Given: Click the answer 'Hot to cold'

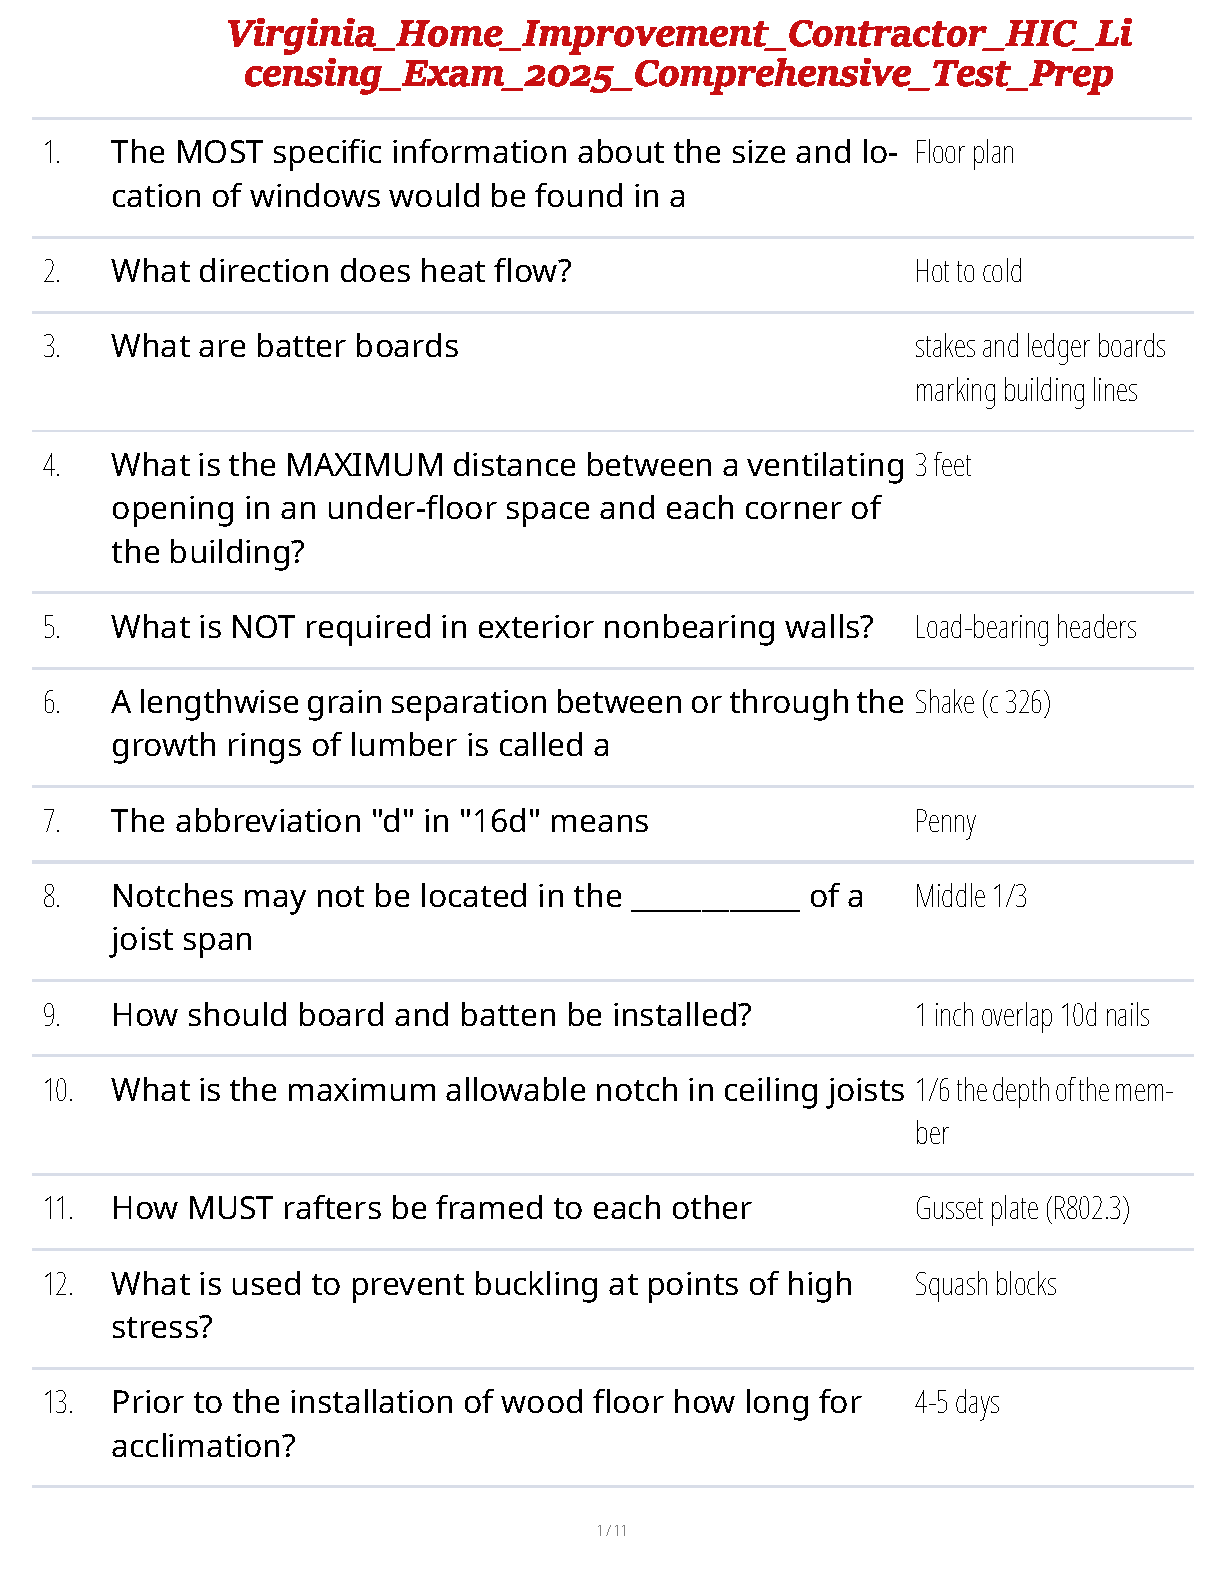Looking at the screenshot, I should coord(968,272).
